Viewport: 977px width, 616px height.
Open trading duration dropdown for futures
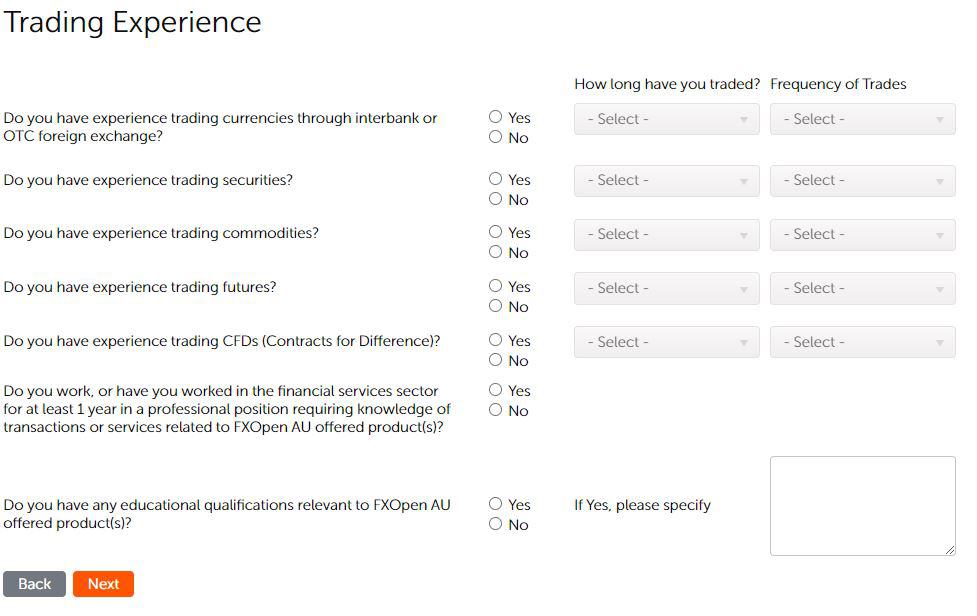click(x=666, y=288)
